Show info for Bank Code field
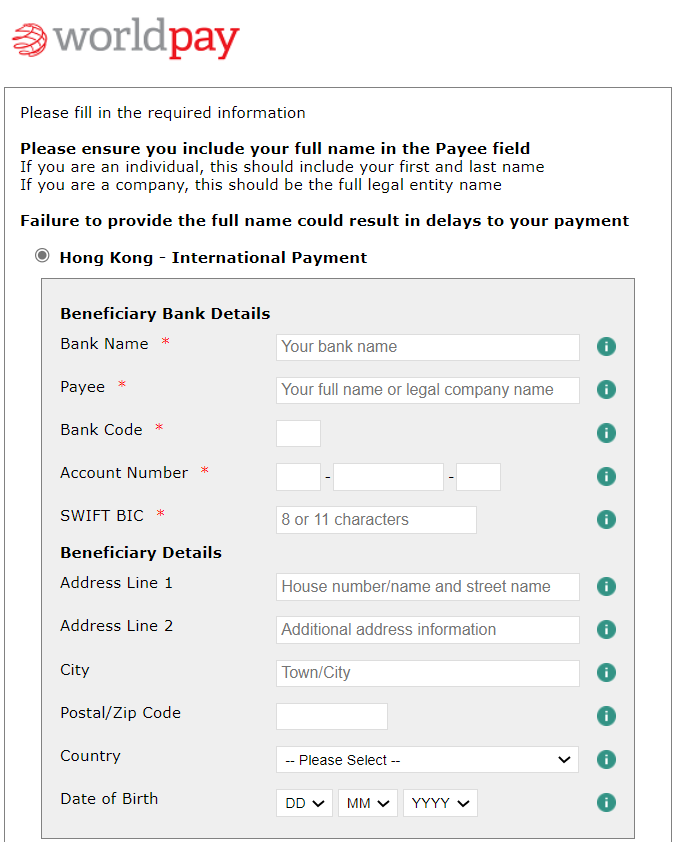Viewport: 678px width, 842px height. coord(606,433)
